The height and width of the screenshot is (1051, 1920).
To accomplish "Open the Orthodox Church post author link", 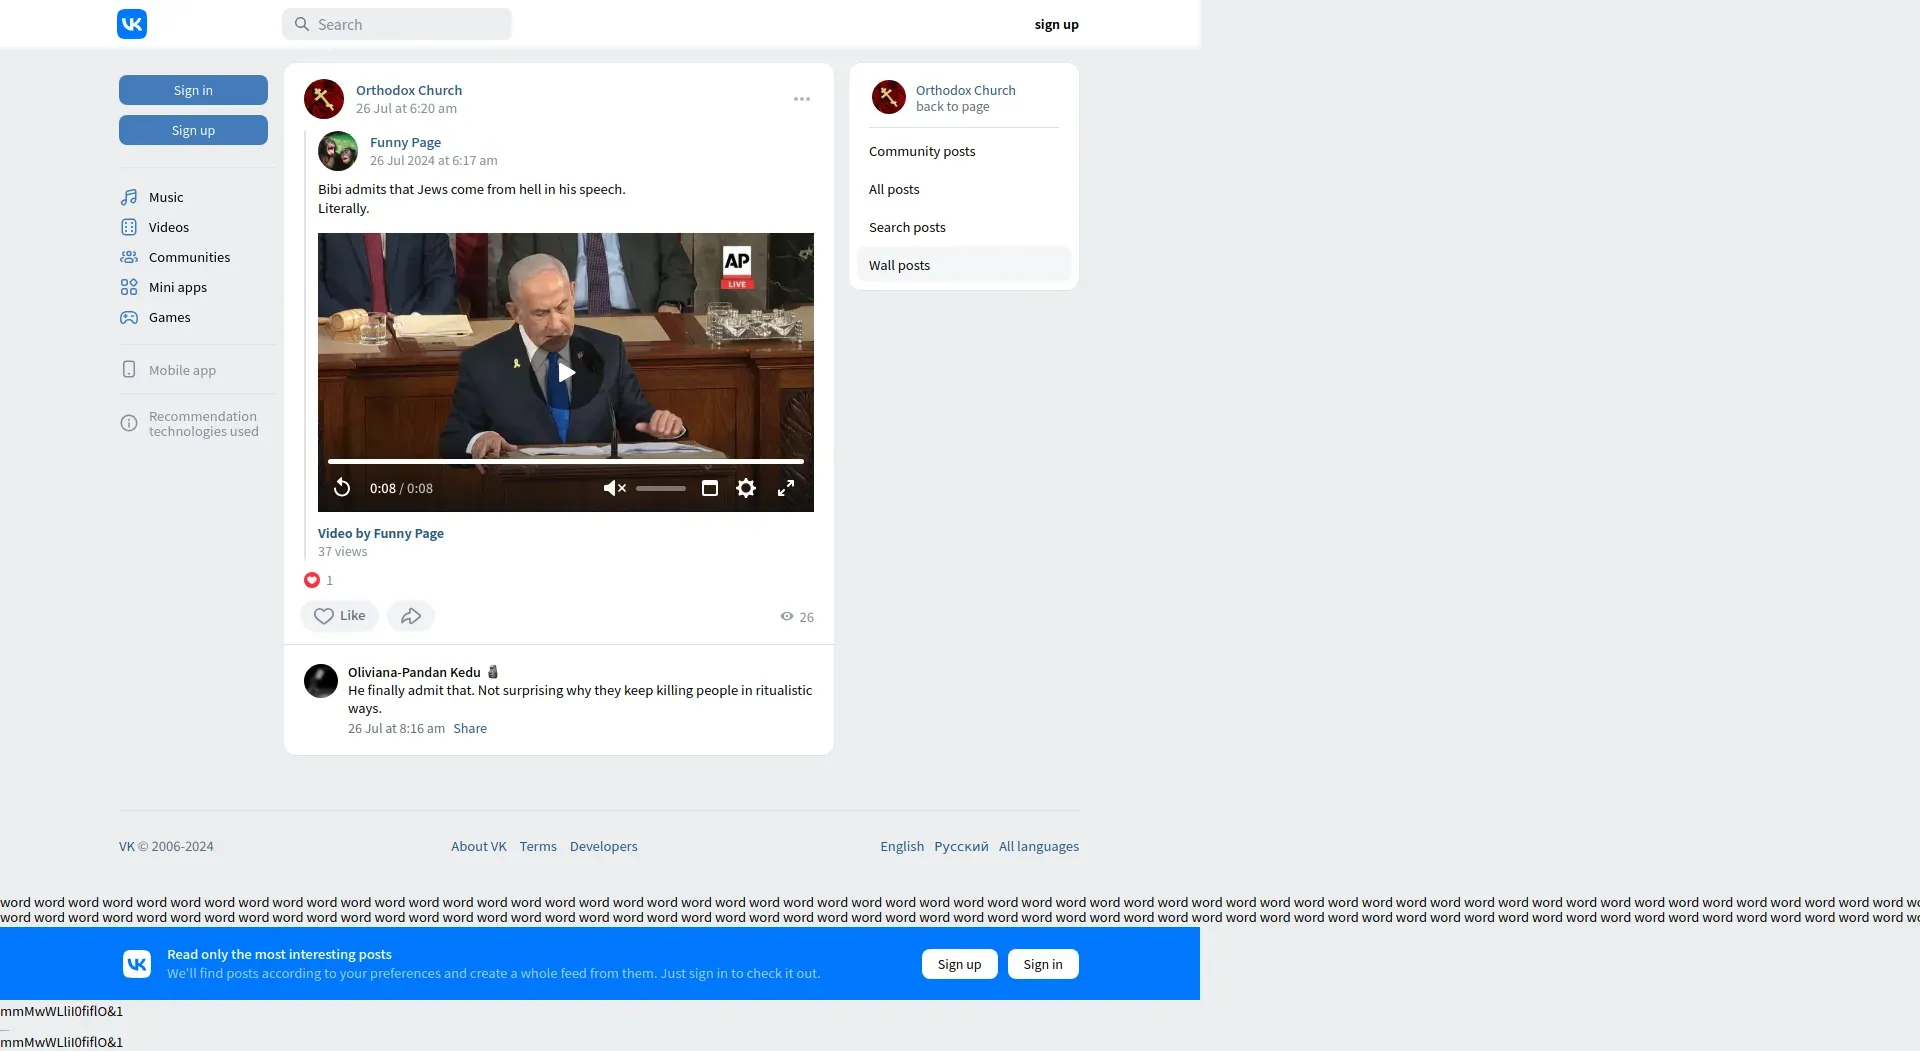I will tap(409, 90).
